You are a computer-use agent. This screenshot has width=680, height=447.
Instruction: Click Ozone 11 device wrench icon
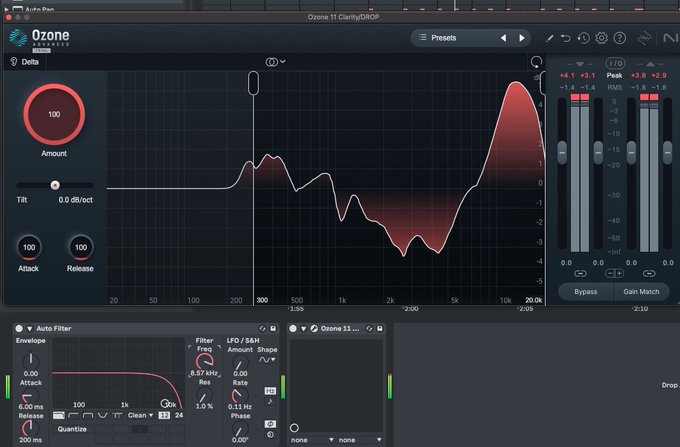click(314, 329)
